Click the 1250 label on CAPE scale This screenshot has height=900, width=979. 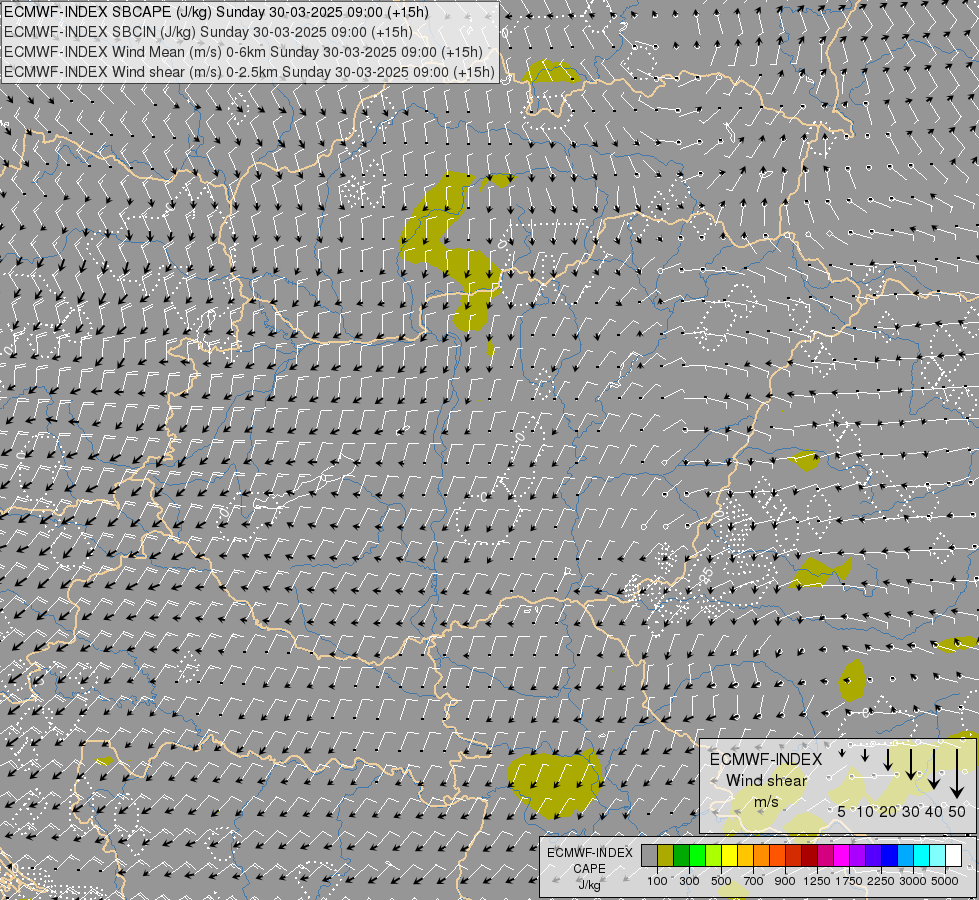[817, 881]
